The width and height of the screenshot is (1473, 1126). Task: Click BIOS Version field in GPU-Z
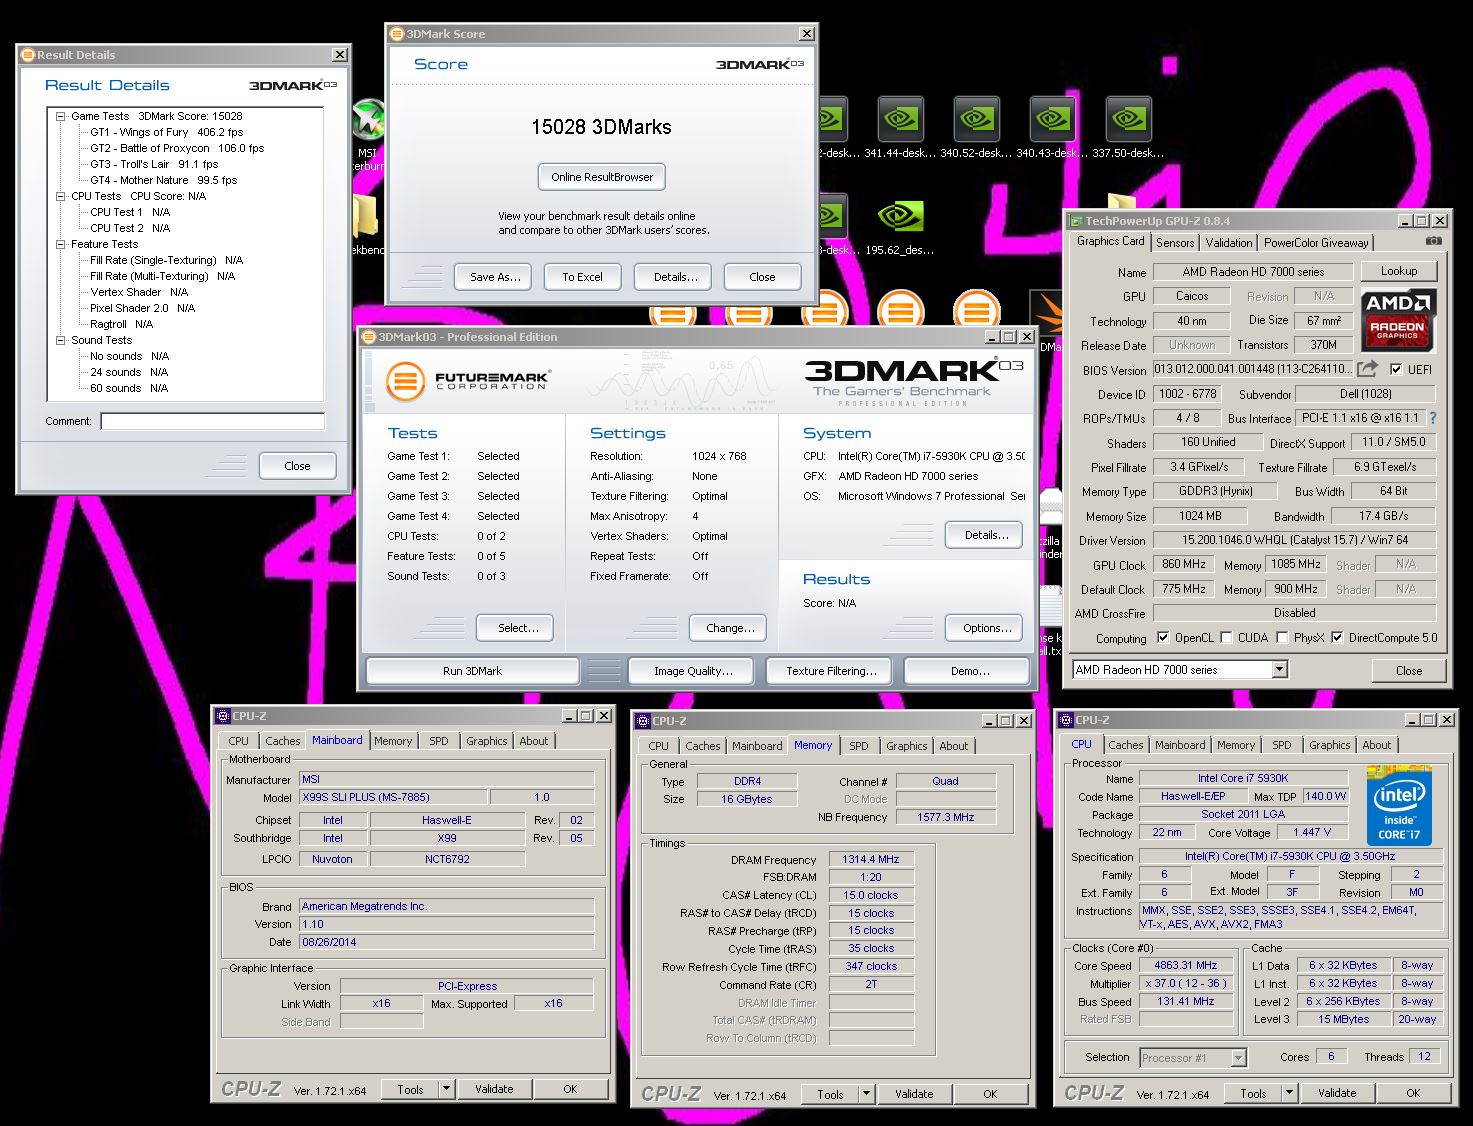point(1252,369)
